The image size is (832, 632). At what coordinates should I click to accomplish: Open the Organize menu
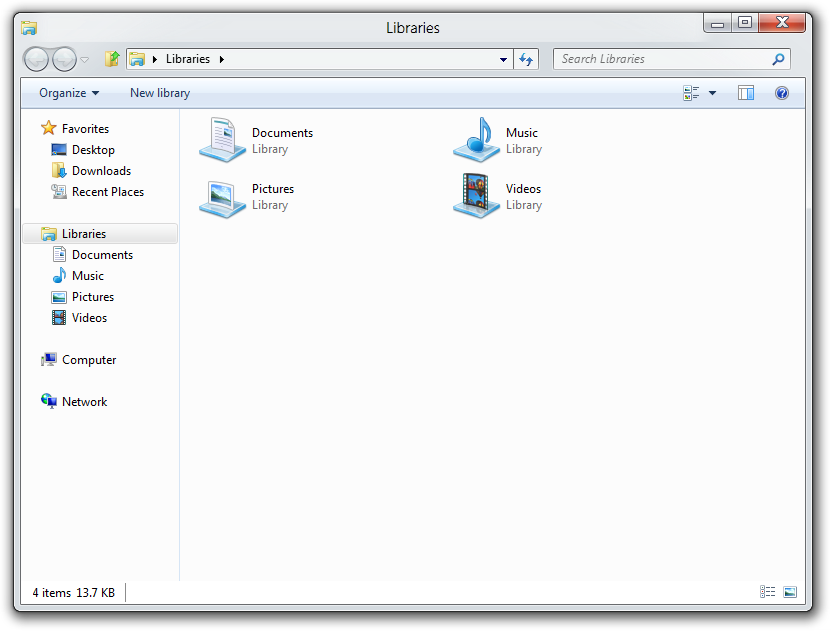pyautogui.click(x=69, y=93)
